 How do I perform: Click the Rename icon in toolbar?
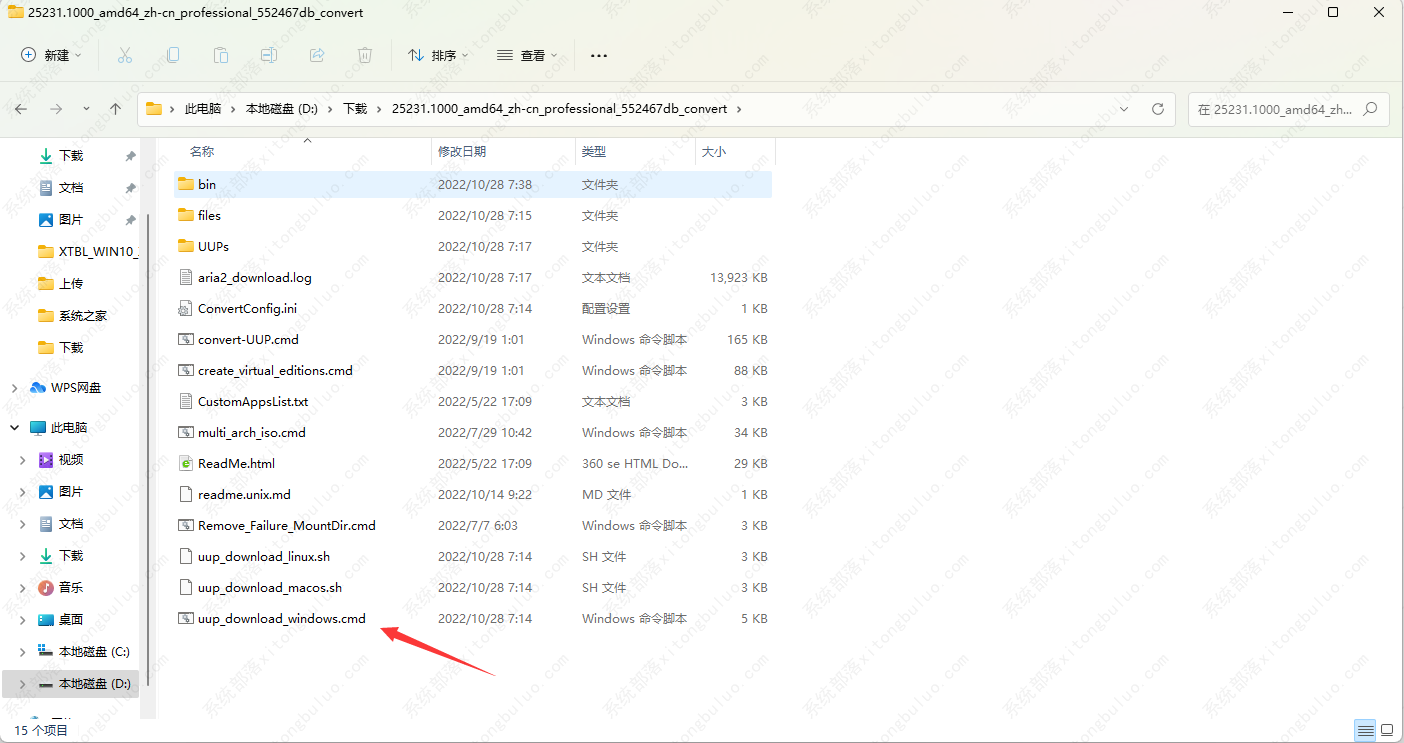pos(269,55)
